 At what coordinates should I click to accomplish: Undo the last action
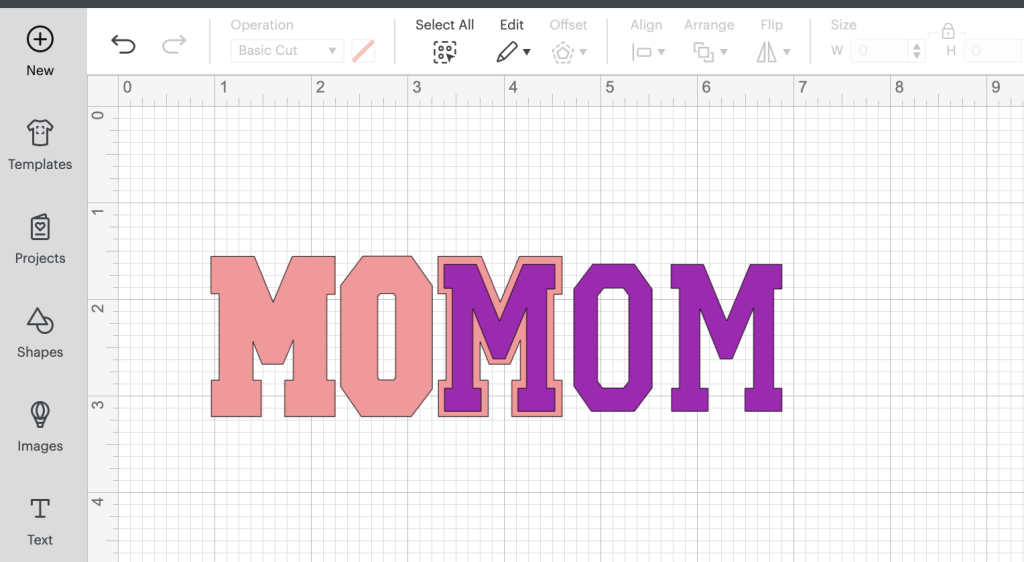tap(123, 43)
